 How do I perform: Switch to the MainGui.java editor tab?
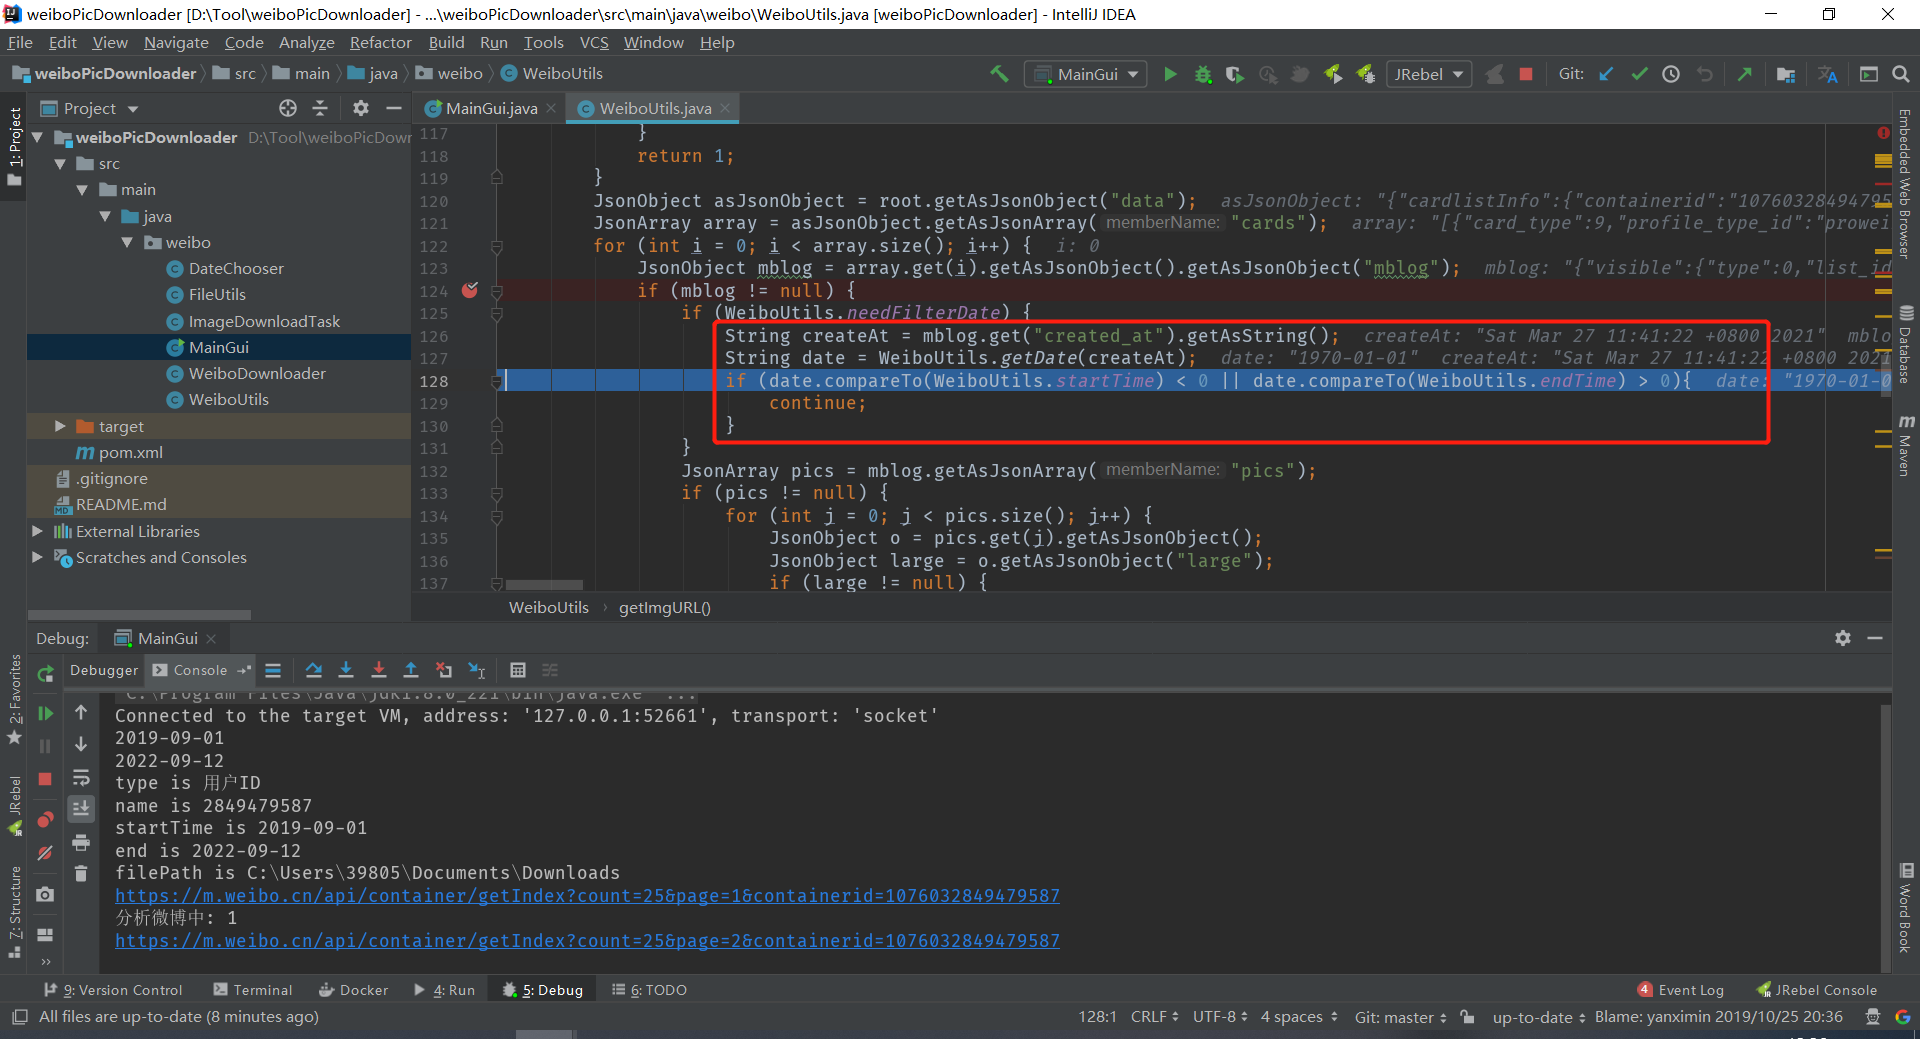[490, 108]
